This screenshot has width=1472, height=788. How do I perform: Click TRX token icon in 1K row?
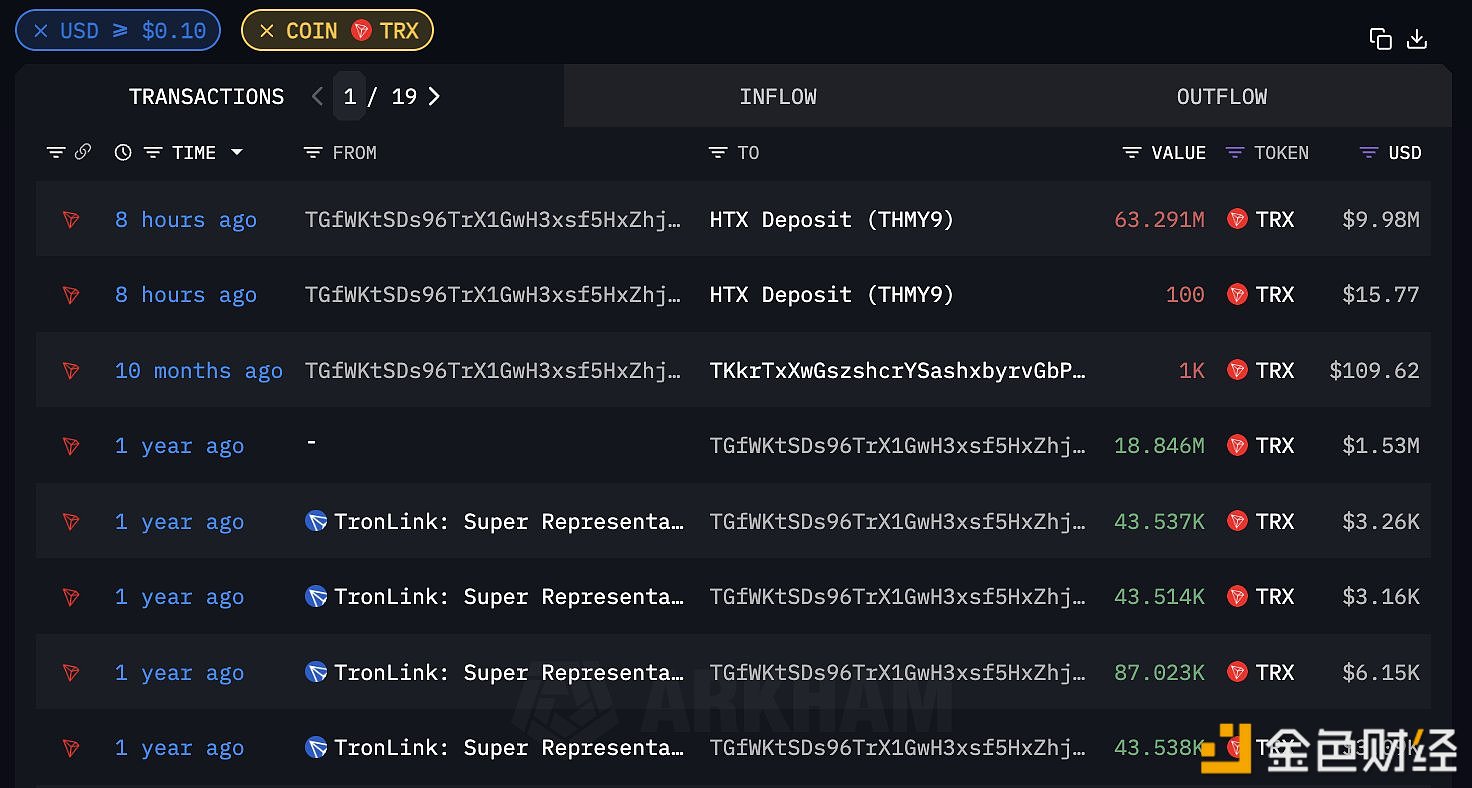(1237, 370)
